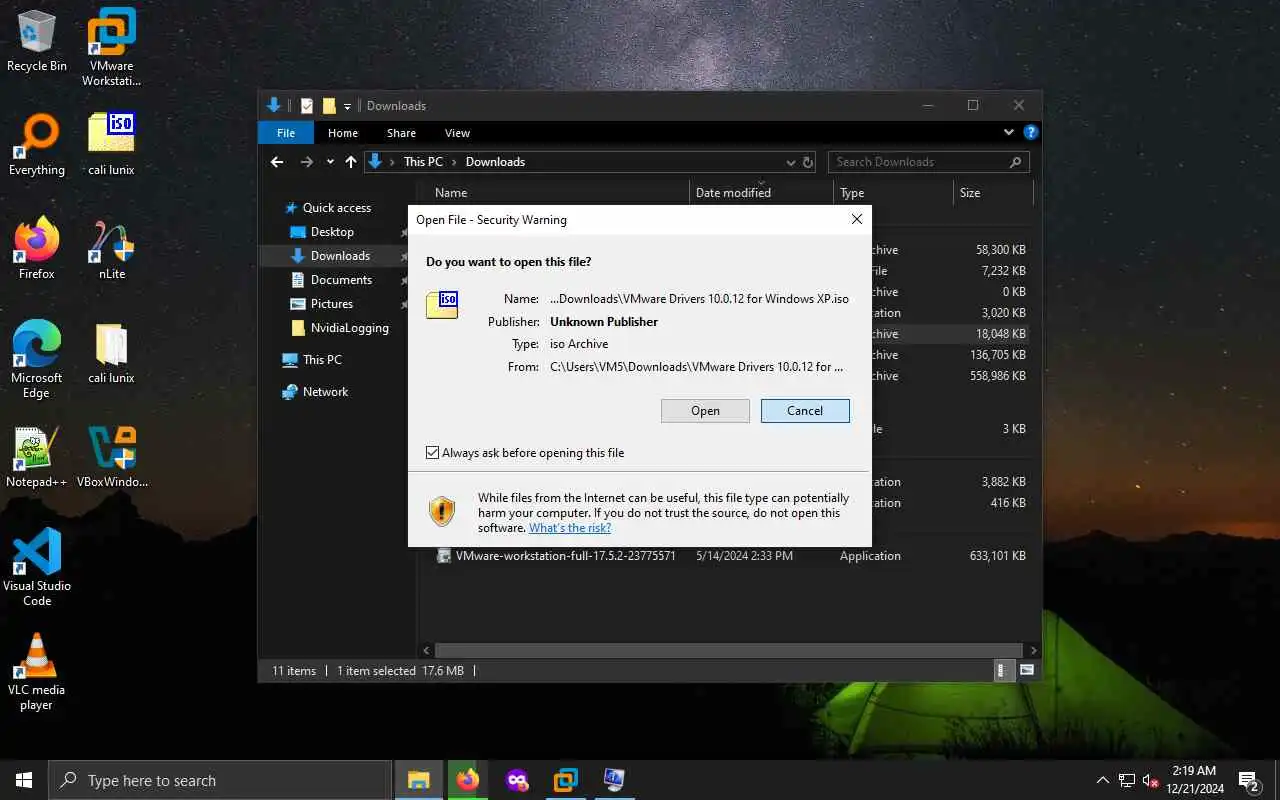Expand the ribbon chevron in Explorer

[x=1008, y=132]
